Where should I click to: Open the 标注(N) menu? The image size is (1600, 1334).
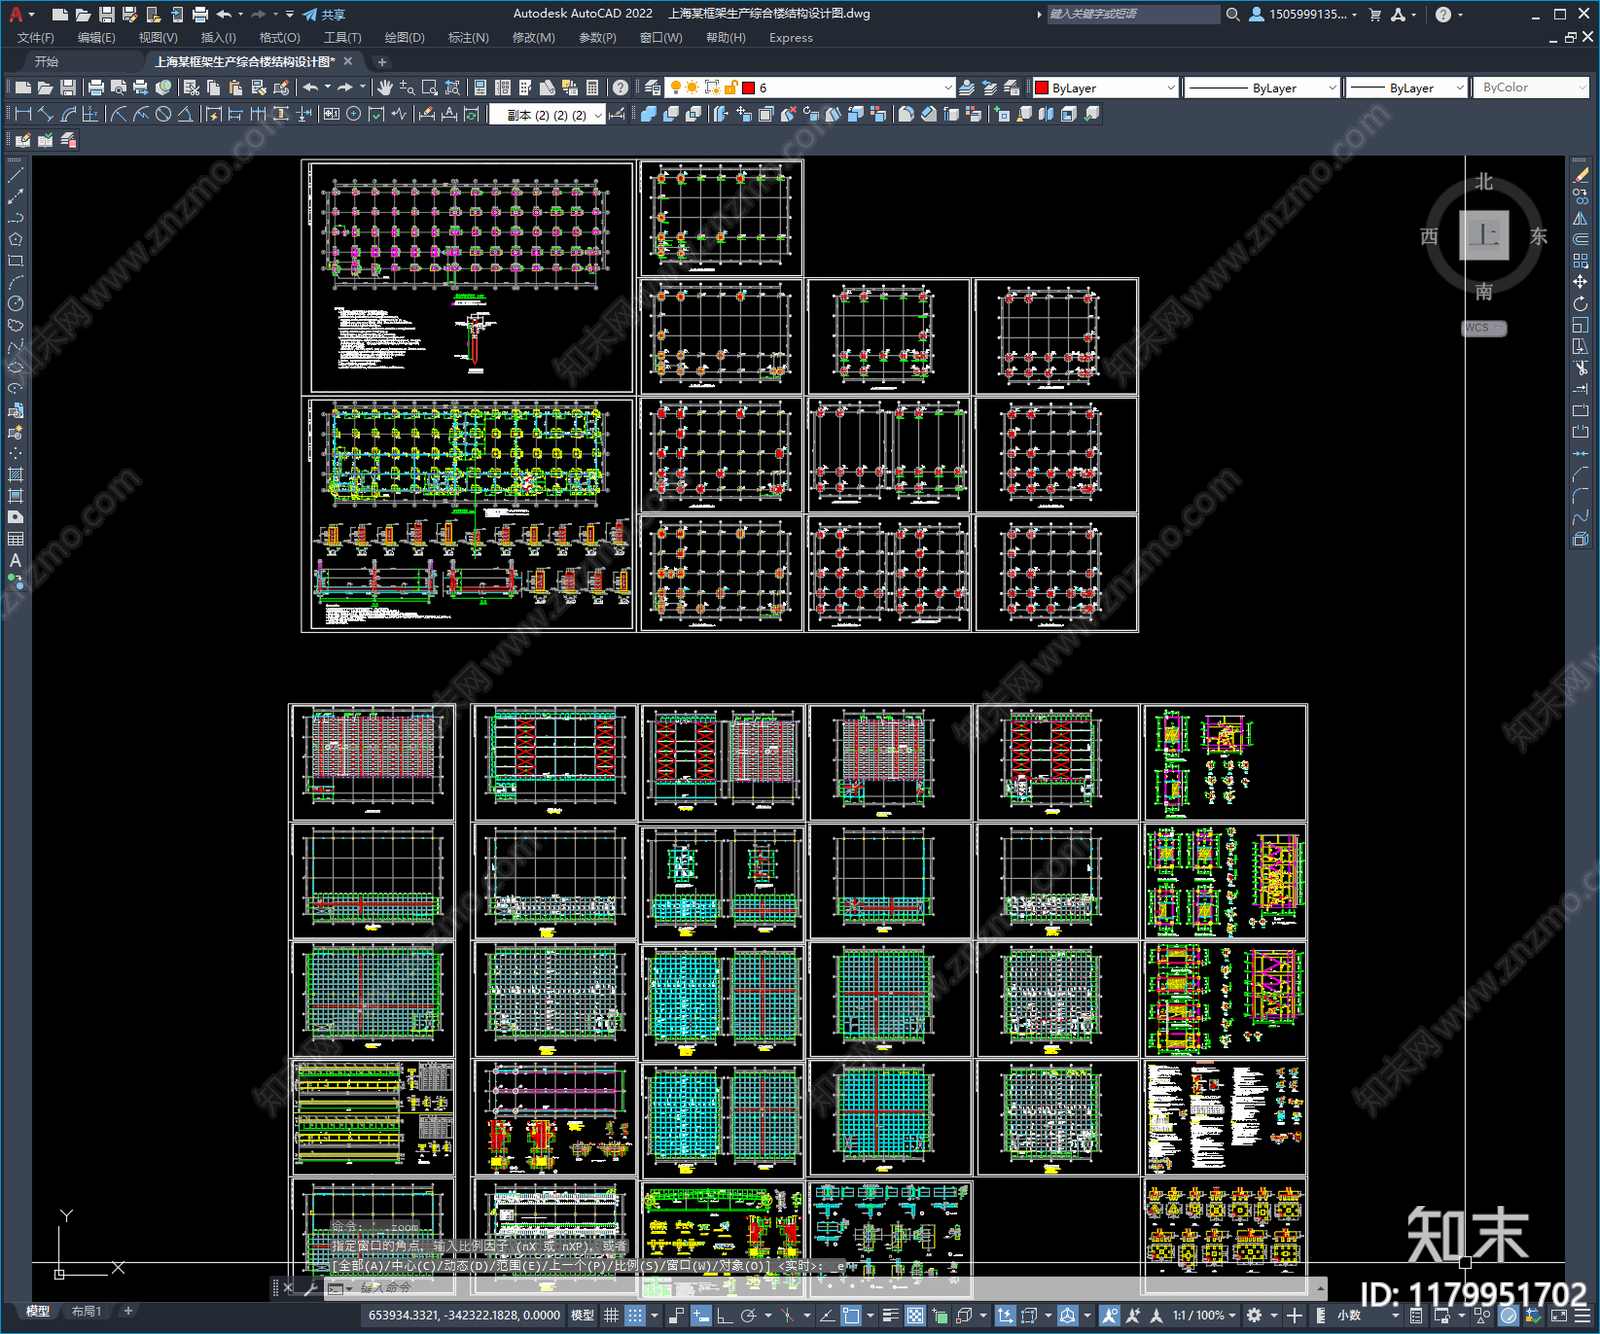(x=468, y=38)
